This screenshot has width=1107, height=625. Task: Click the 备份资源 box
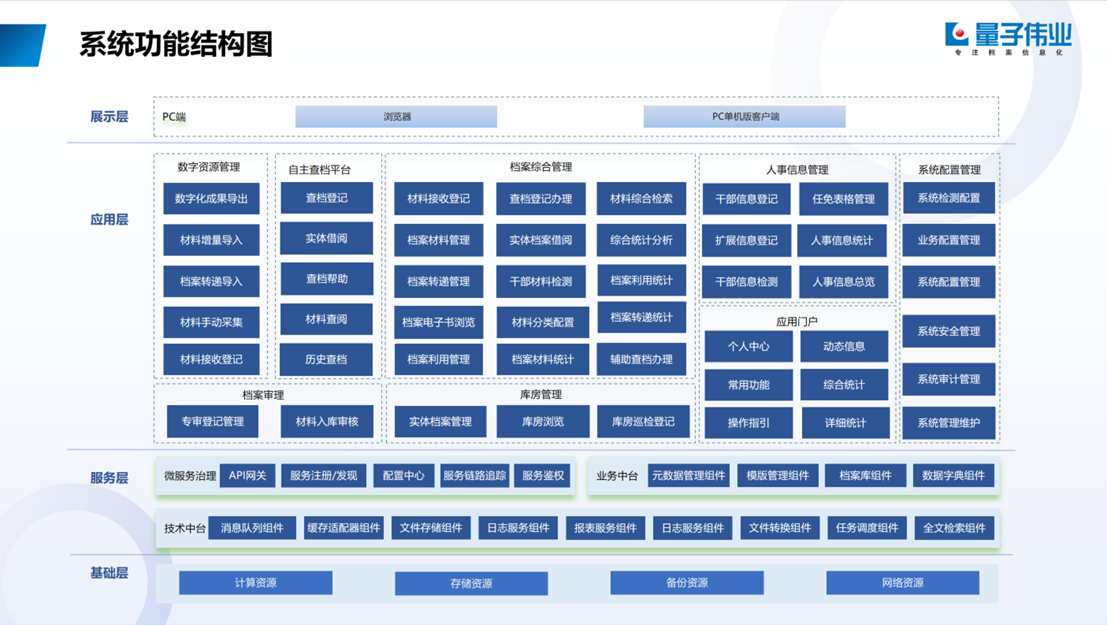pyautogui.click(x=687, y=583)
